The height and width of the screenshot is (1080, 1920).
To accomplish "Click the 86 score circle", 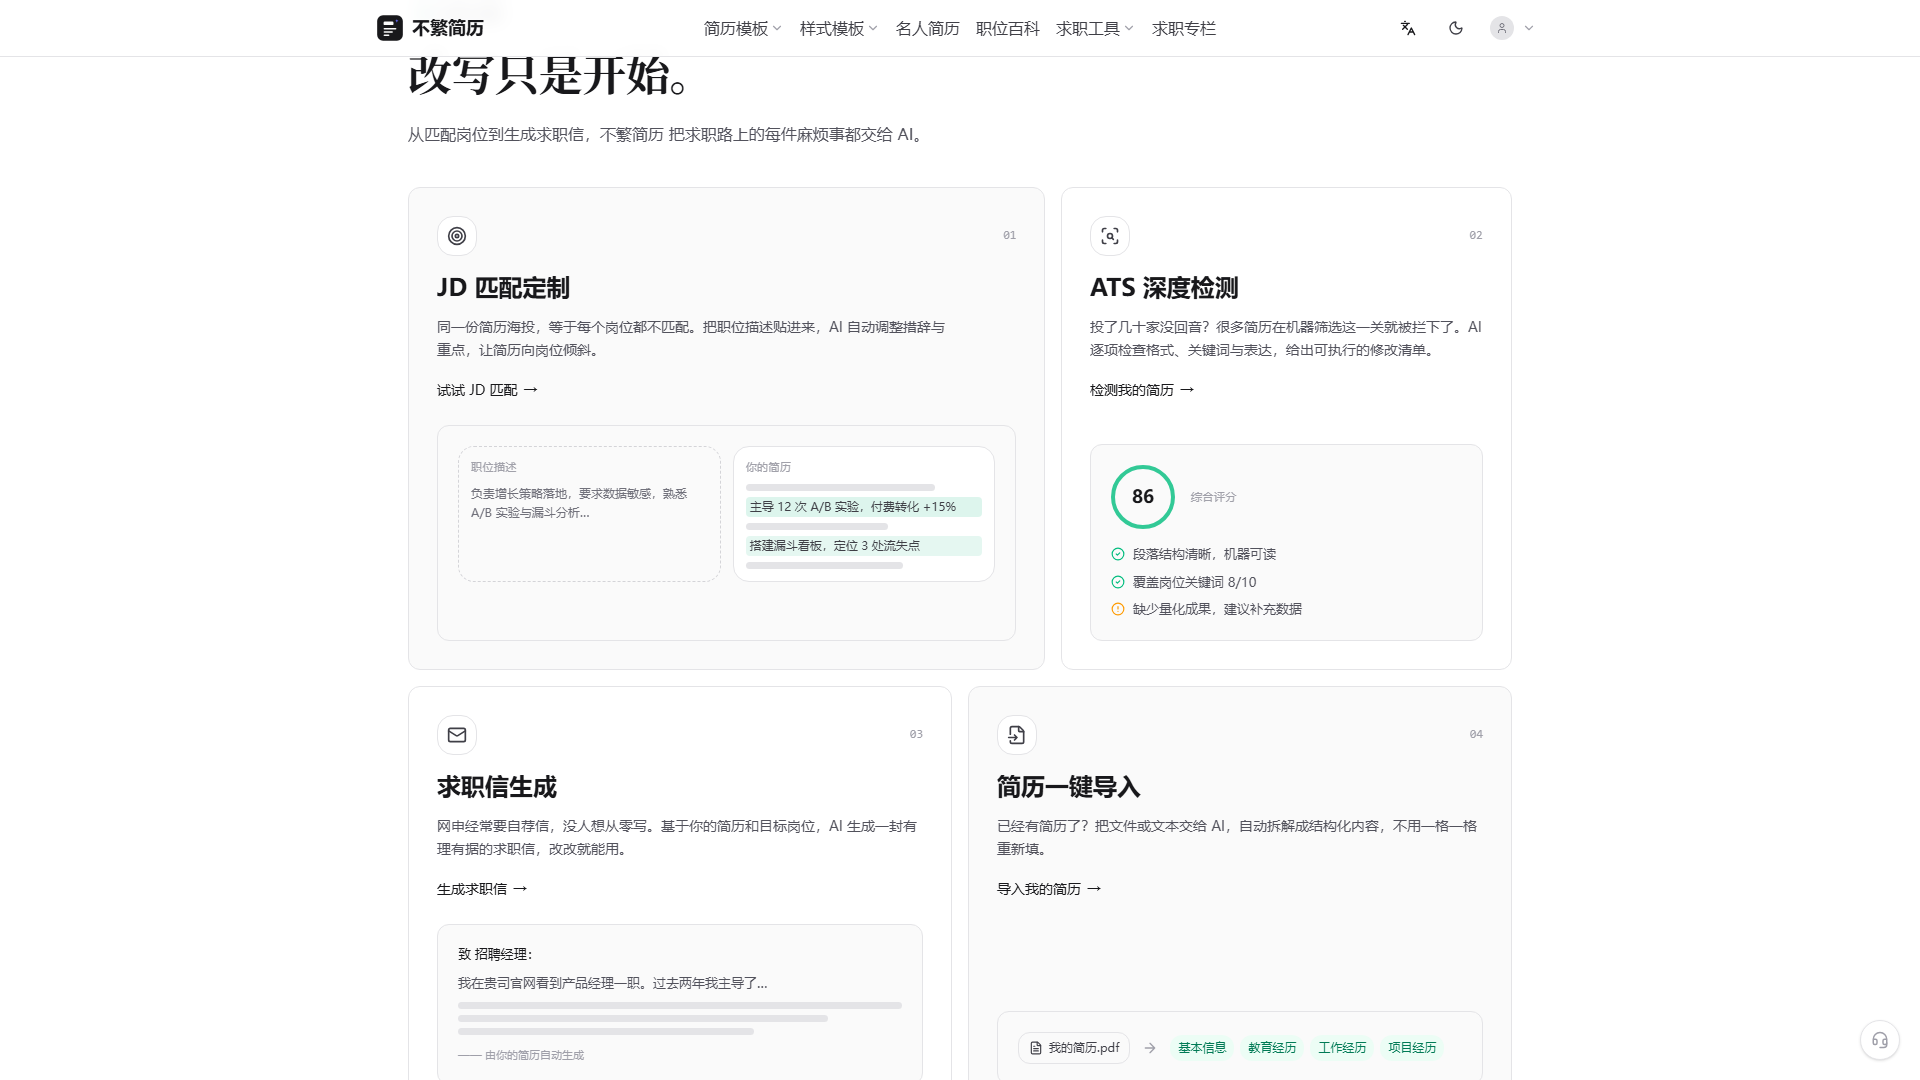I will 1143,497.
